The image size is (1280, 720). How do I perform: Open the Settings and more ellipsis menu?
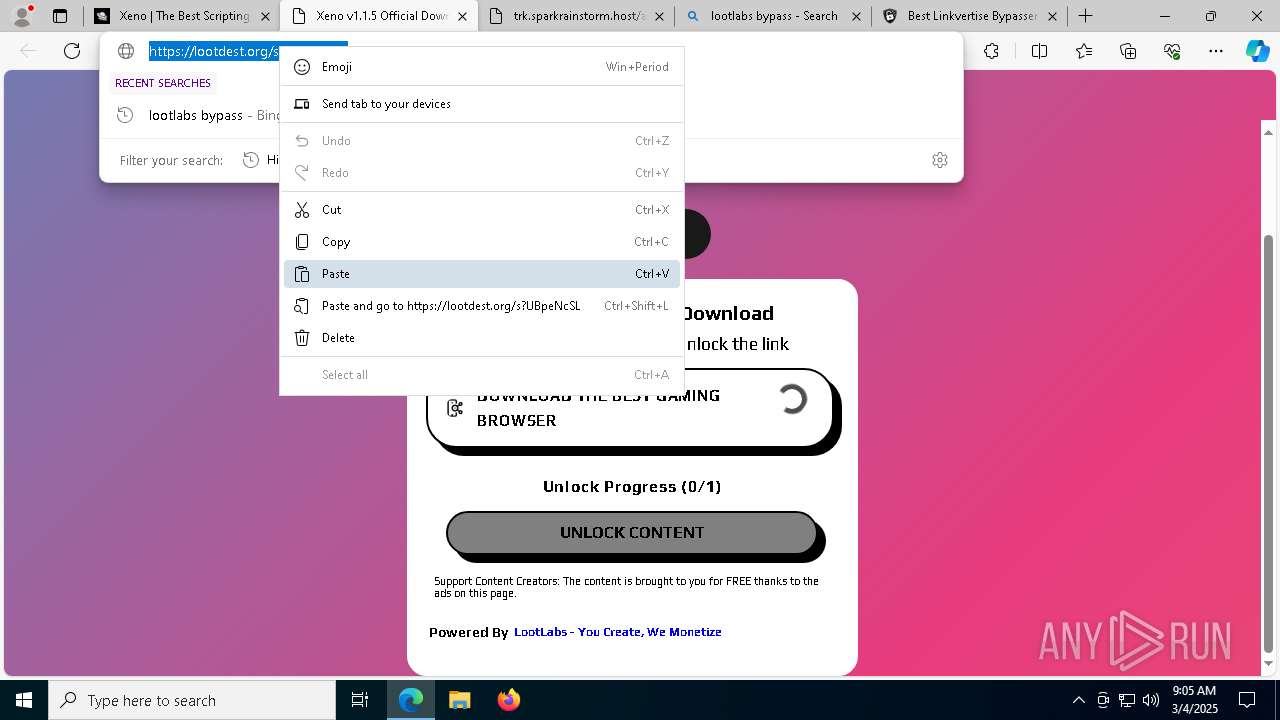point(1216,51)
